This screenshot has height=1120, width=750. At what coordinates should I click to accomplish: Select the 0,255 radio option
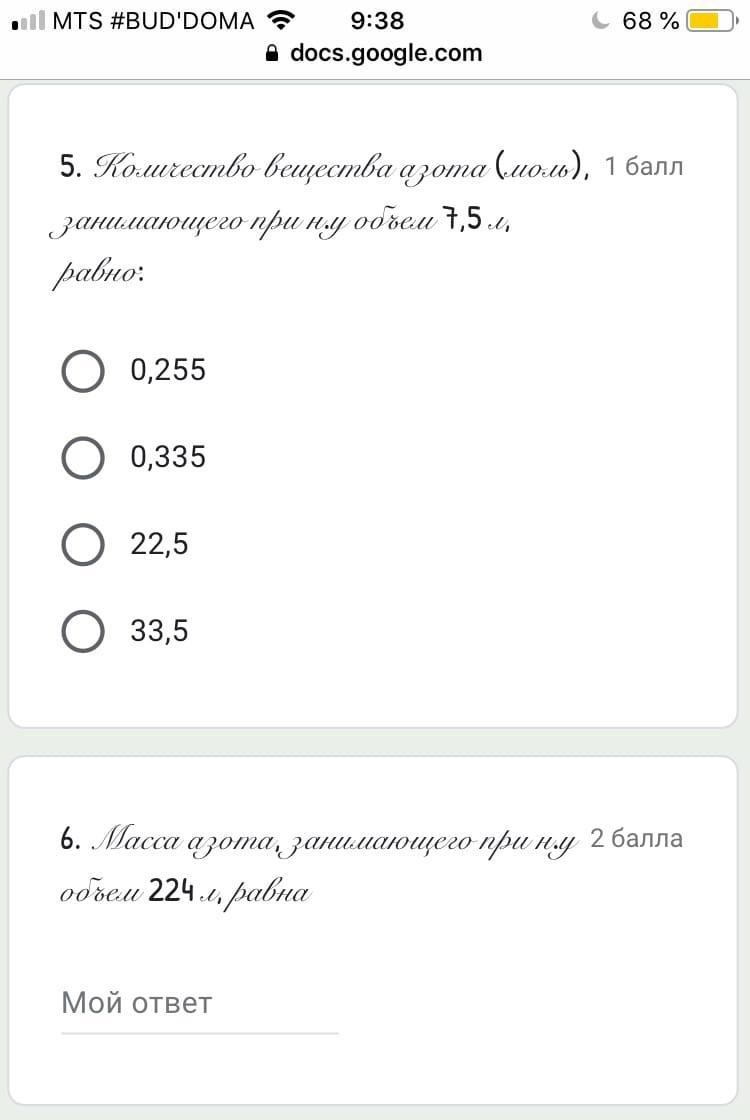[83, 371]
